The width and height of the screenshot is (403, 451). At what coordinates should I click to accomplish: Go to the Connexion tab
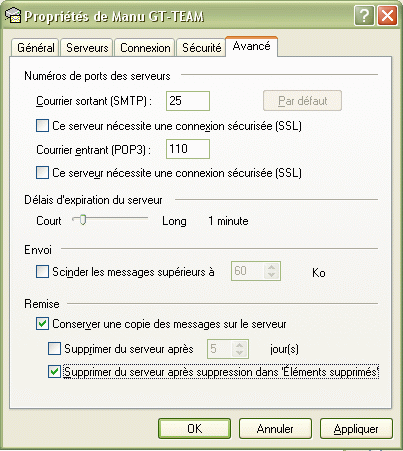[x=145, y=48]
